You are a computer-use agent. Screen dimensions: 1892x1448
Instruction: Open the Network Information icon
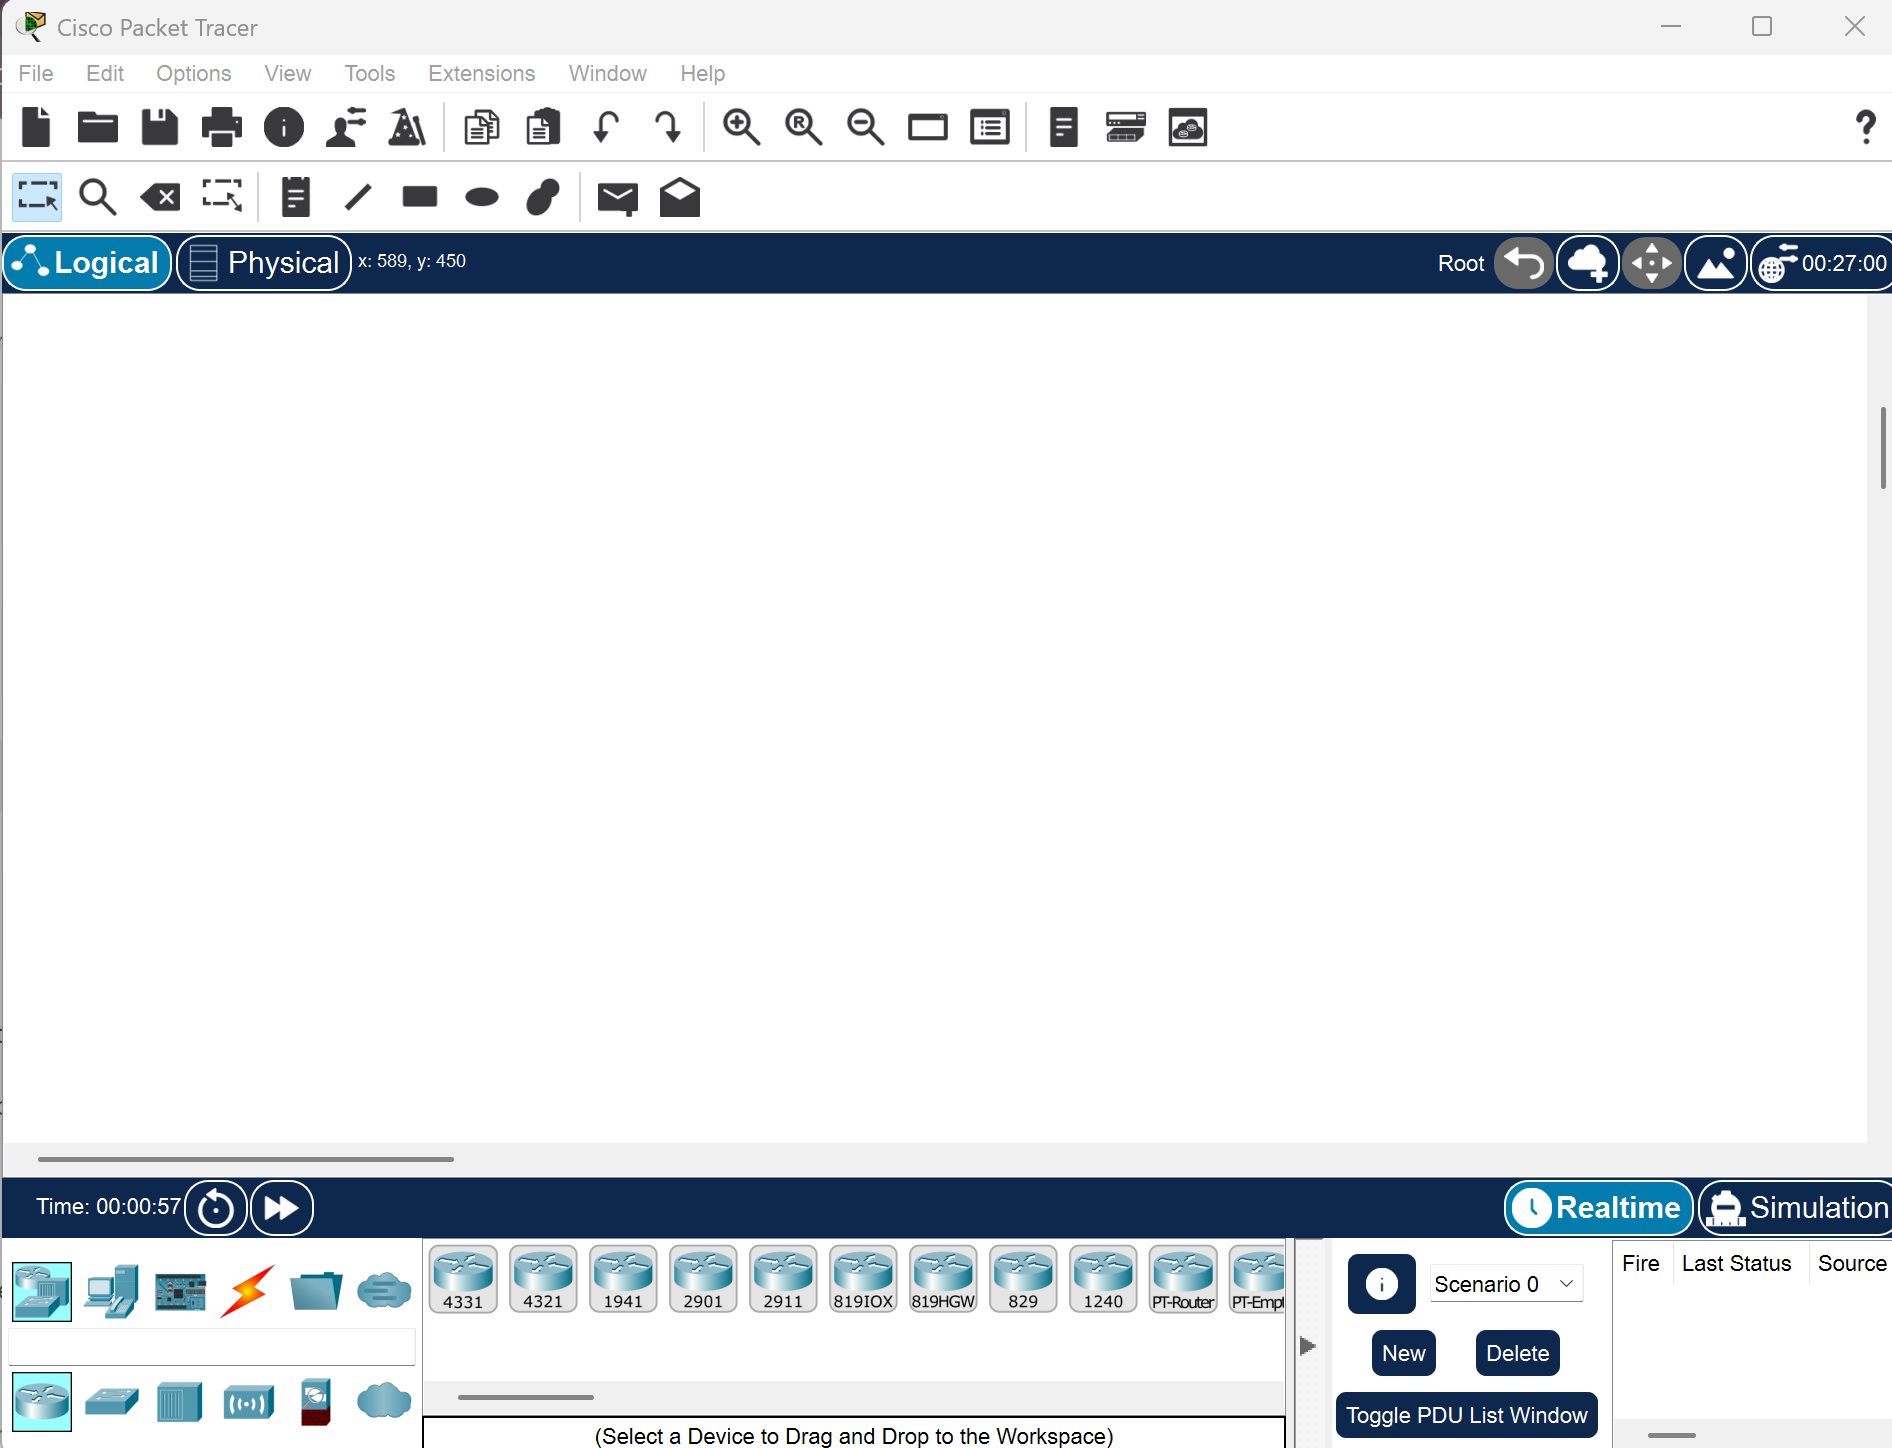284,127
